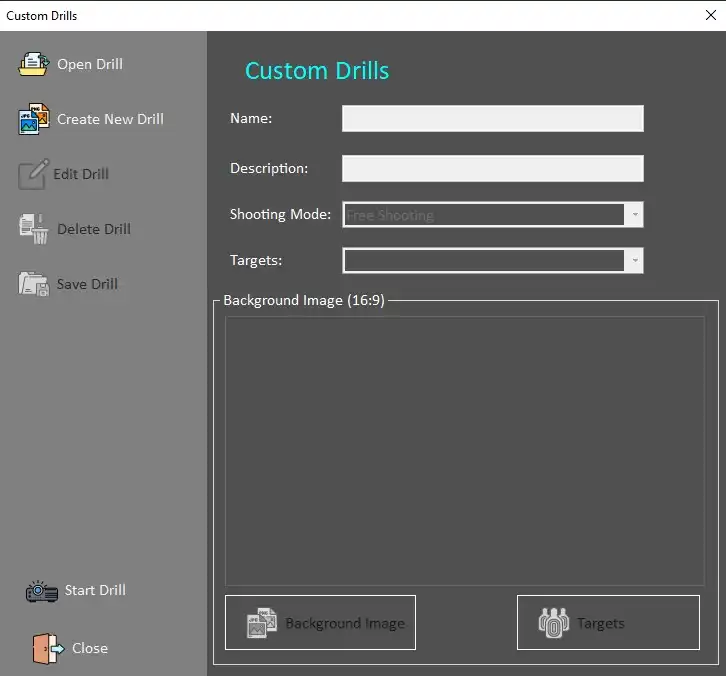Open the Free Shooting combo box

click(484, 215)
